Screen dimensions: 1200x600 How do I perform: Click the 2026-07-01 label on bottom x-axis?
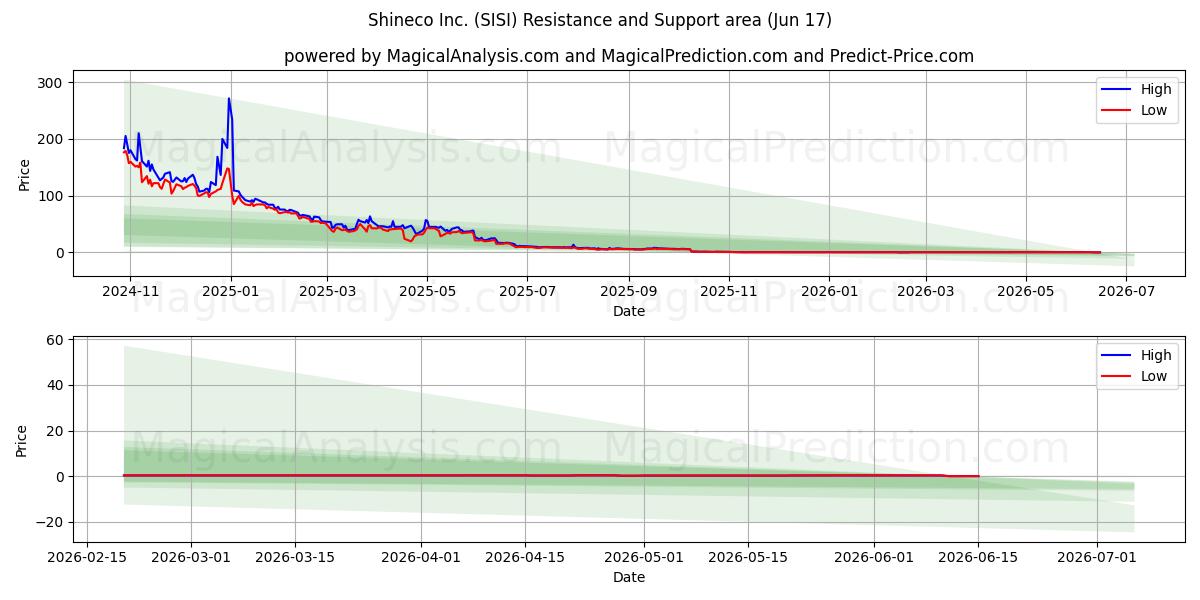coord(1097,558)
